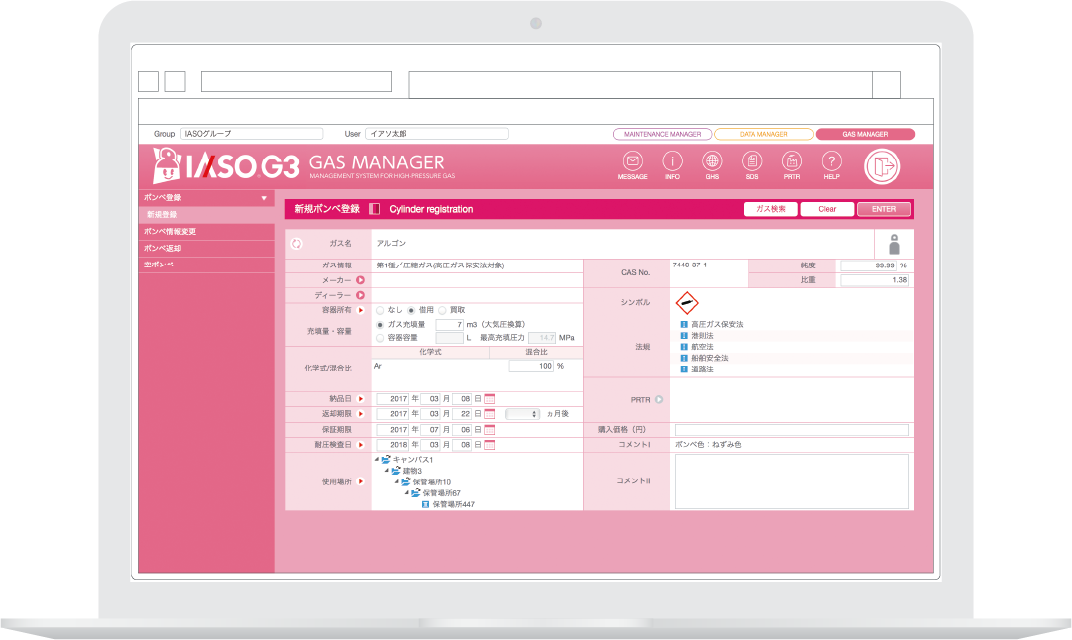Select the 容器容量 radio button
The width and height of the screenshot is (1072, 640).
[380, 338]
